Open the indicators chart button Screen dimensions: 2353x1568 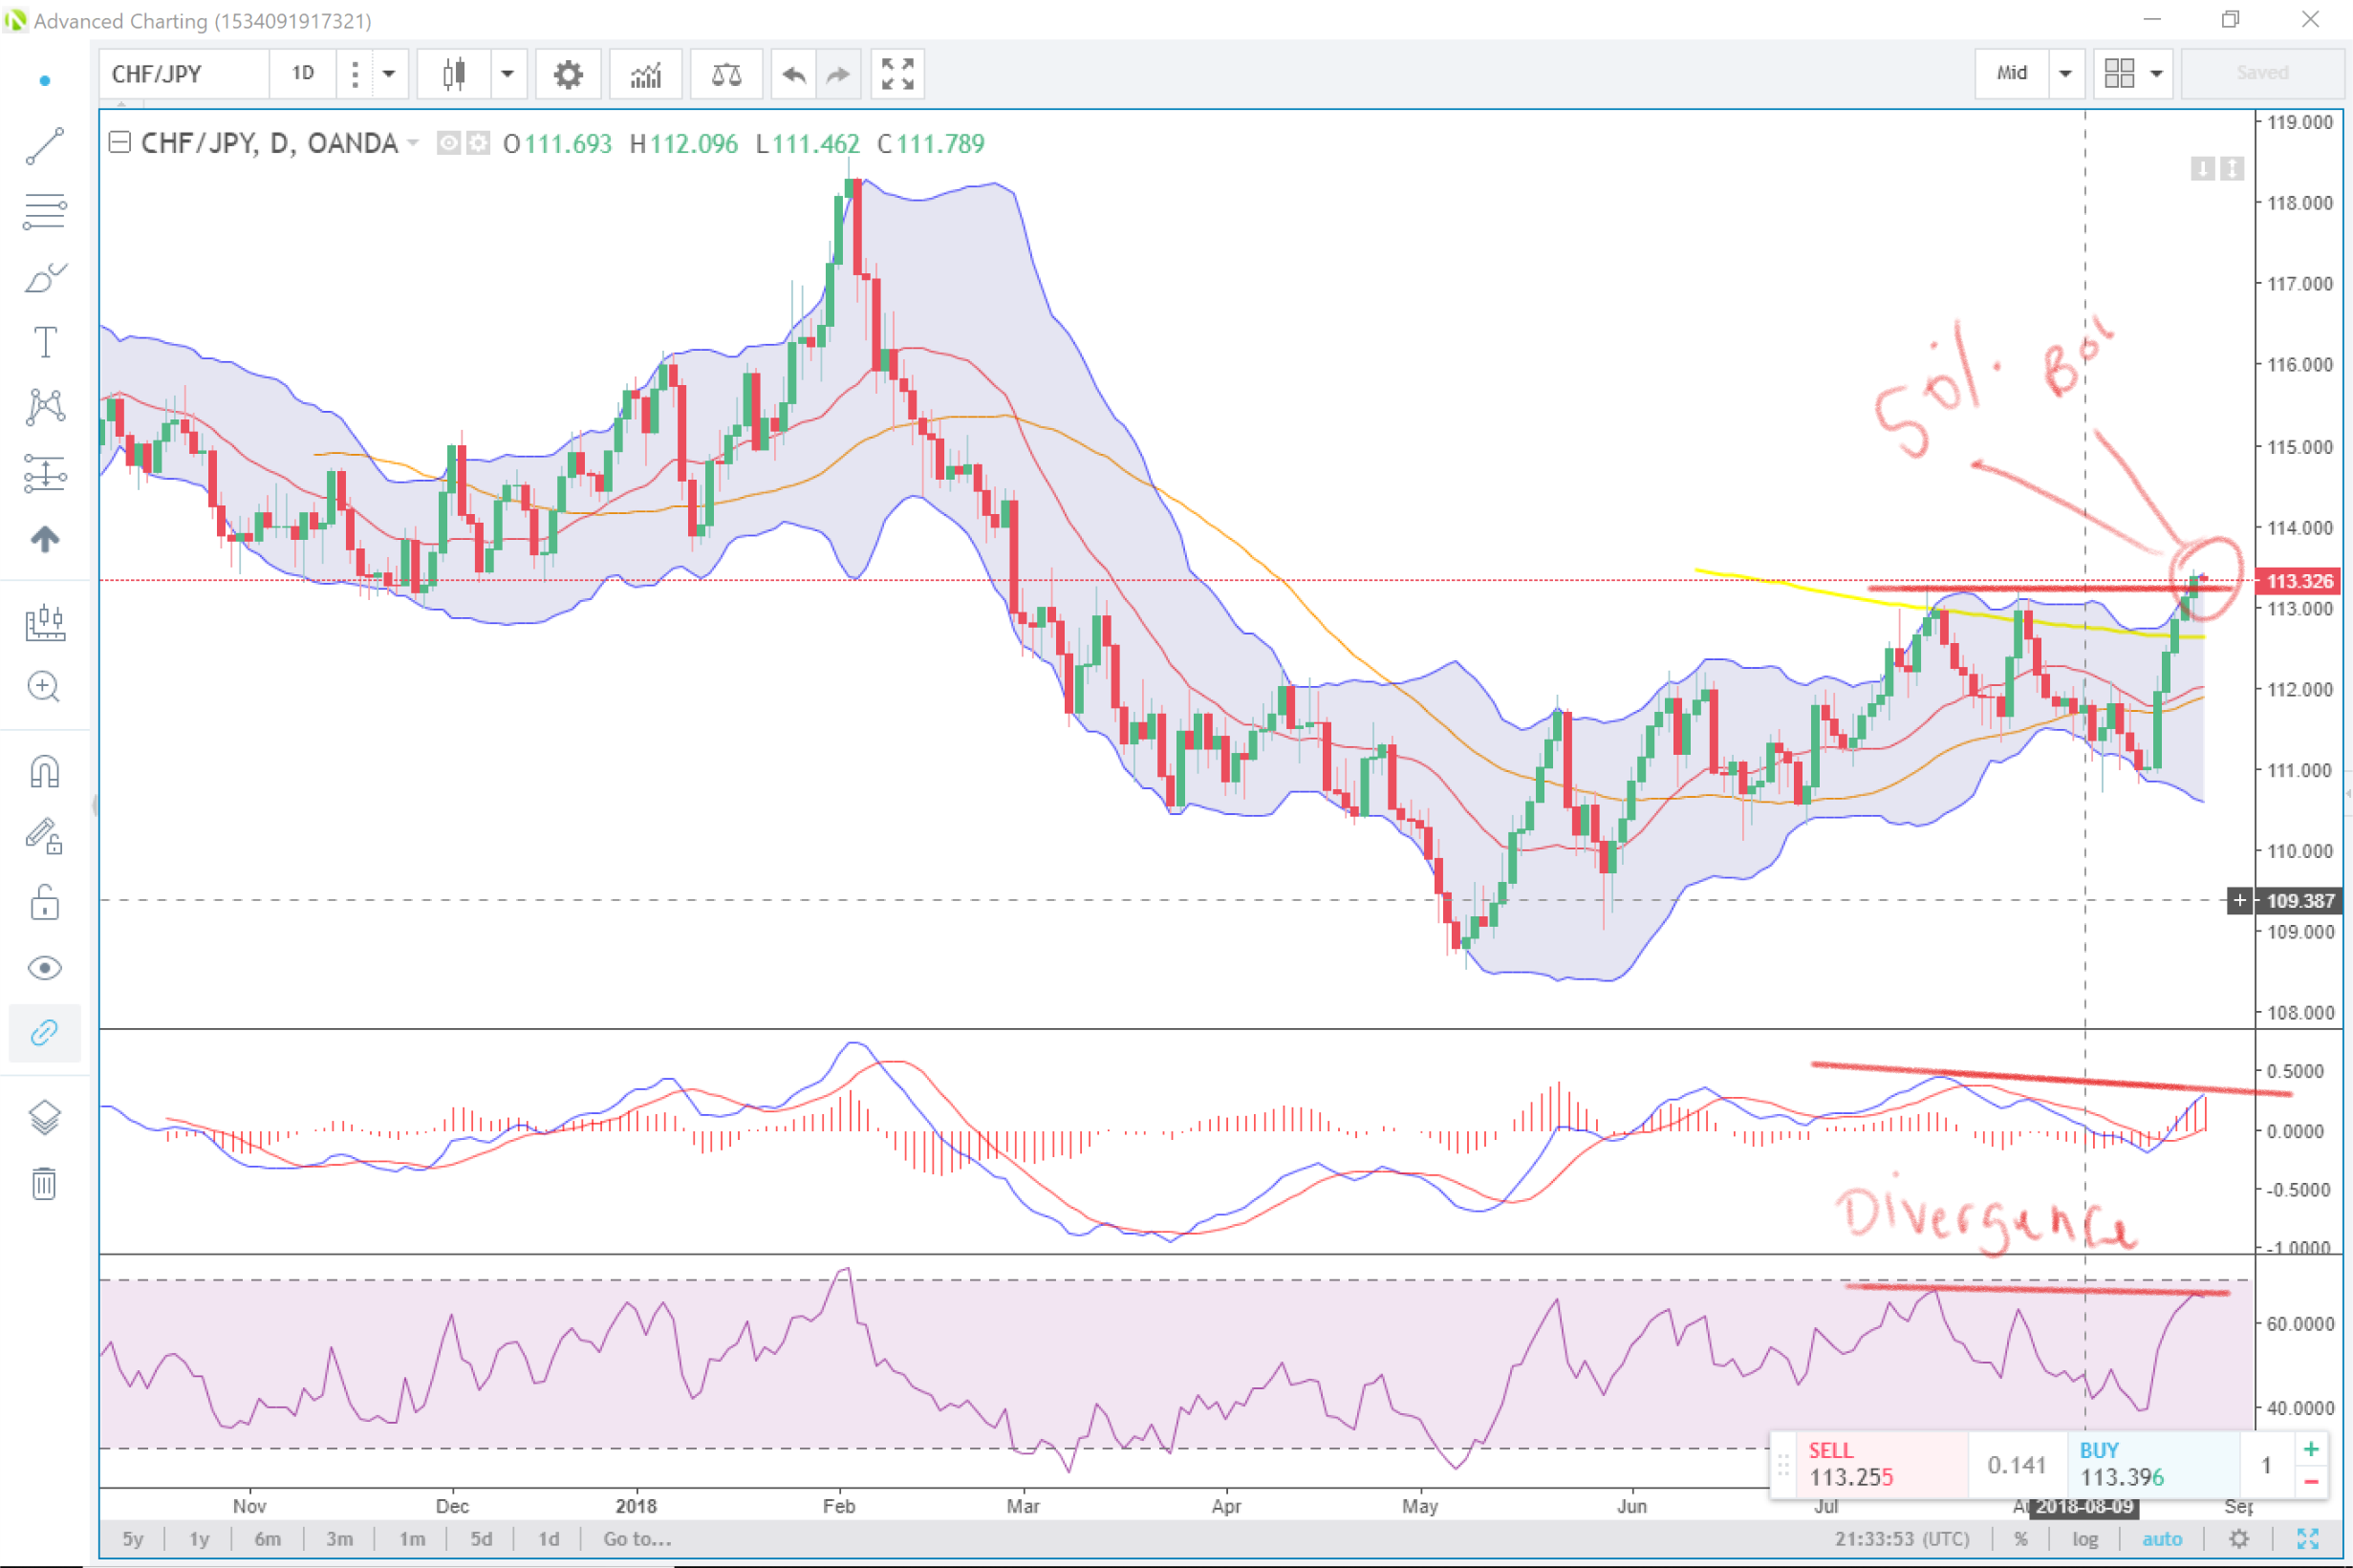click(x=646, y=74)
